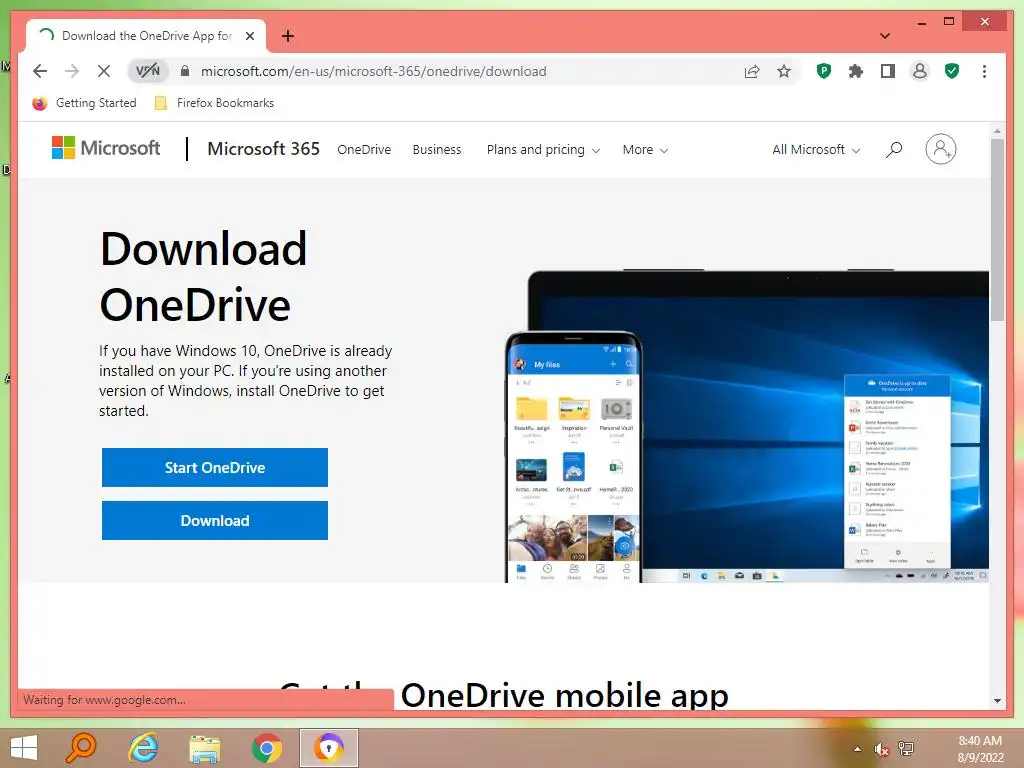The height and width of the screenshot is (768, 1024).
Task: Sign in via the account avatar icon
Action: [x=940, y=150]
